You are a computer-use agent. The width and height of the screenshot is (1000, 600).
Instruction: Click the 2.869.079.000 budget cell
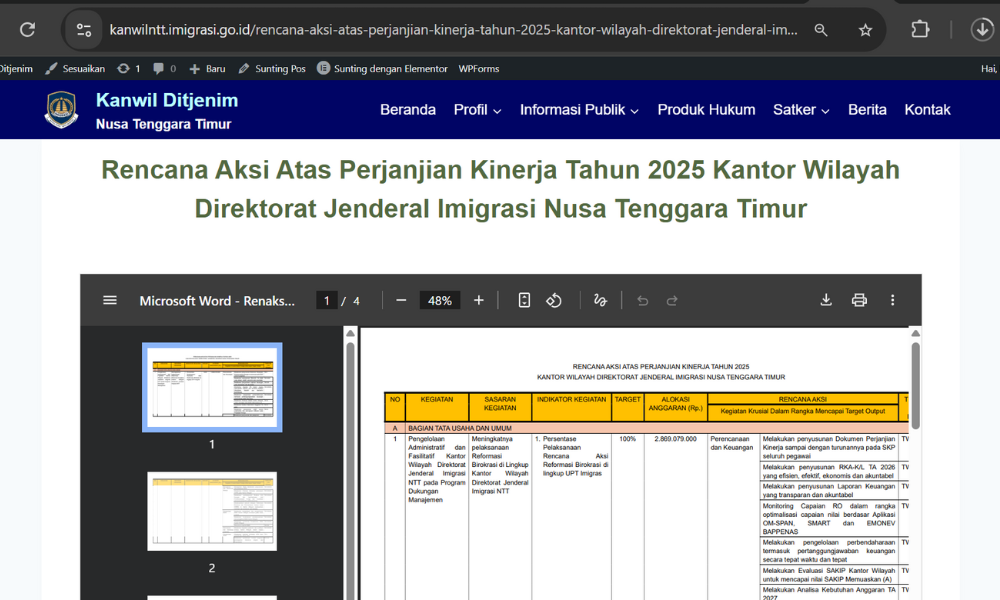pos(675,439)
